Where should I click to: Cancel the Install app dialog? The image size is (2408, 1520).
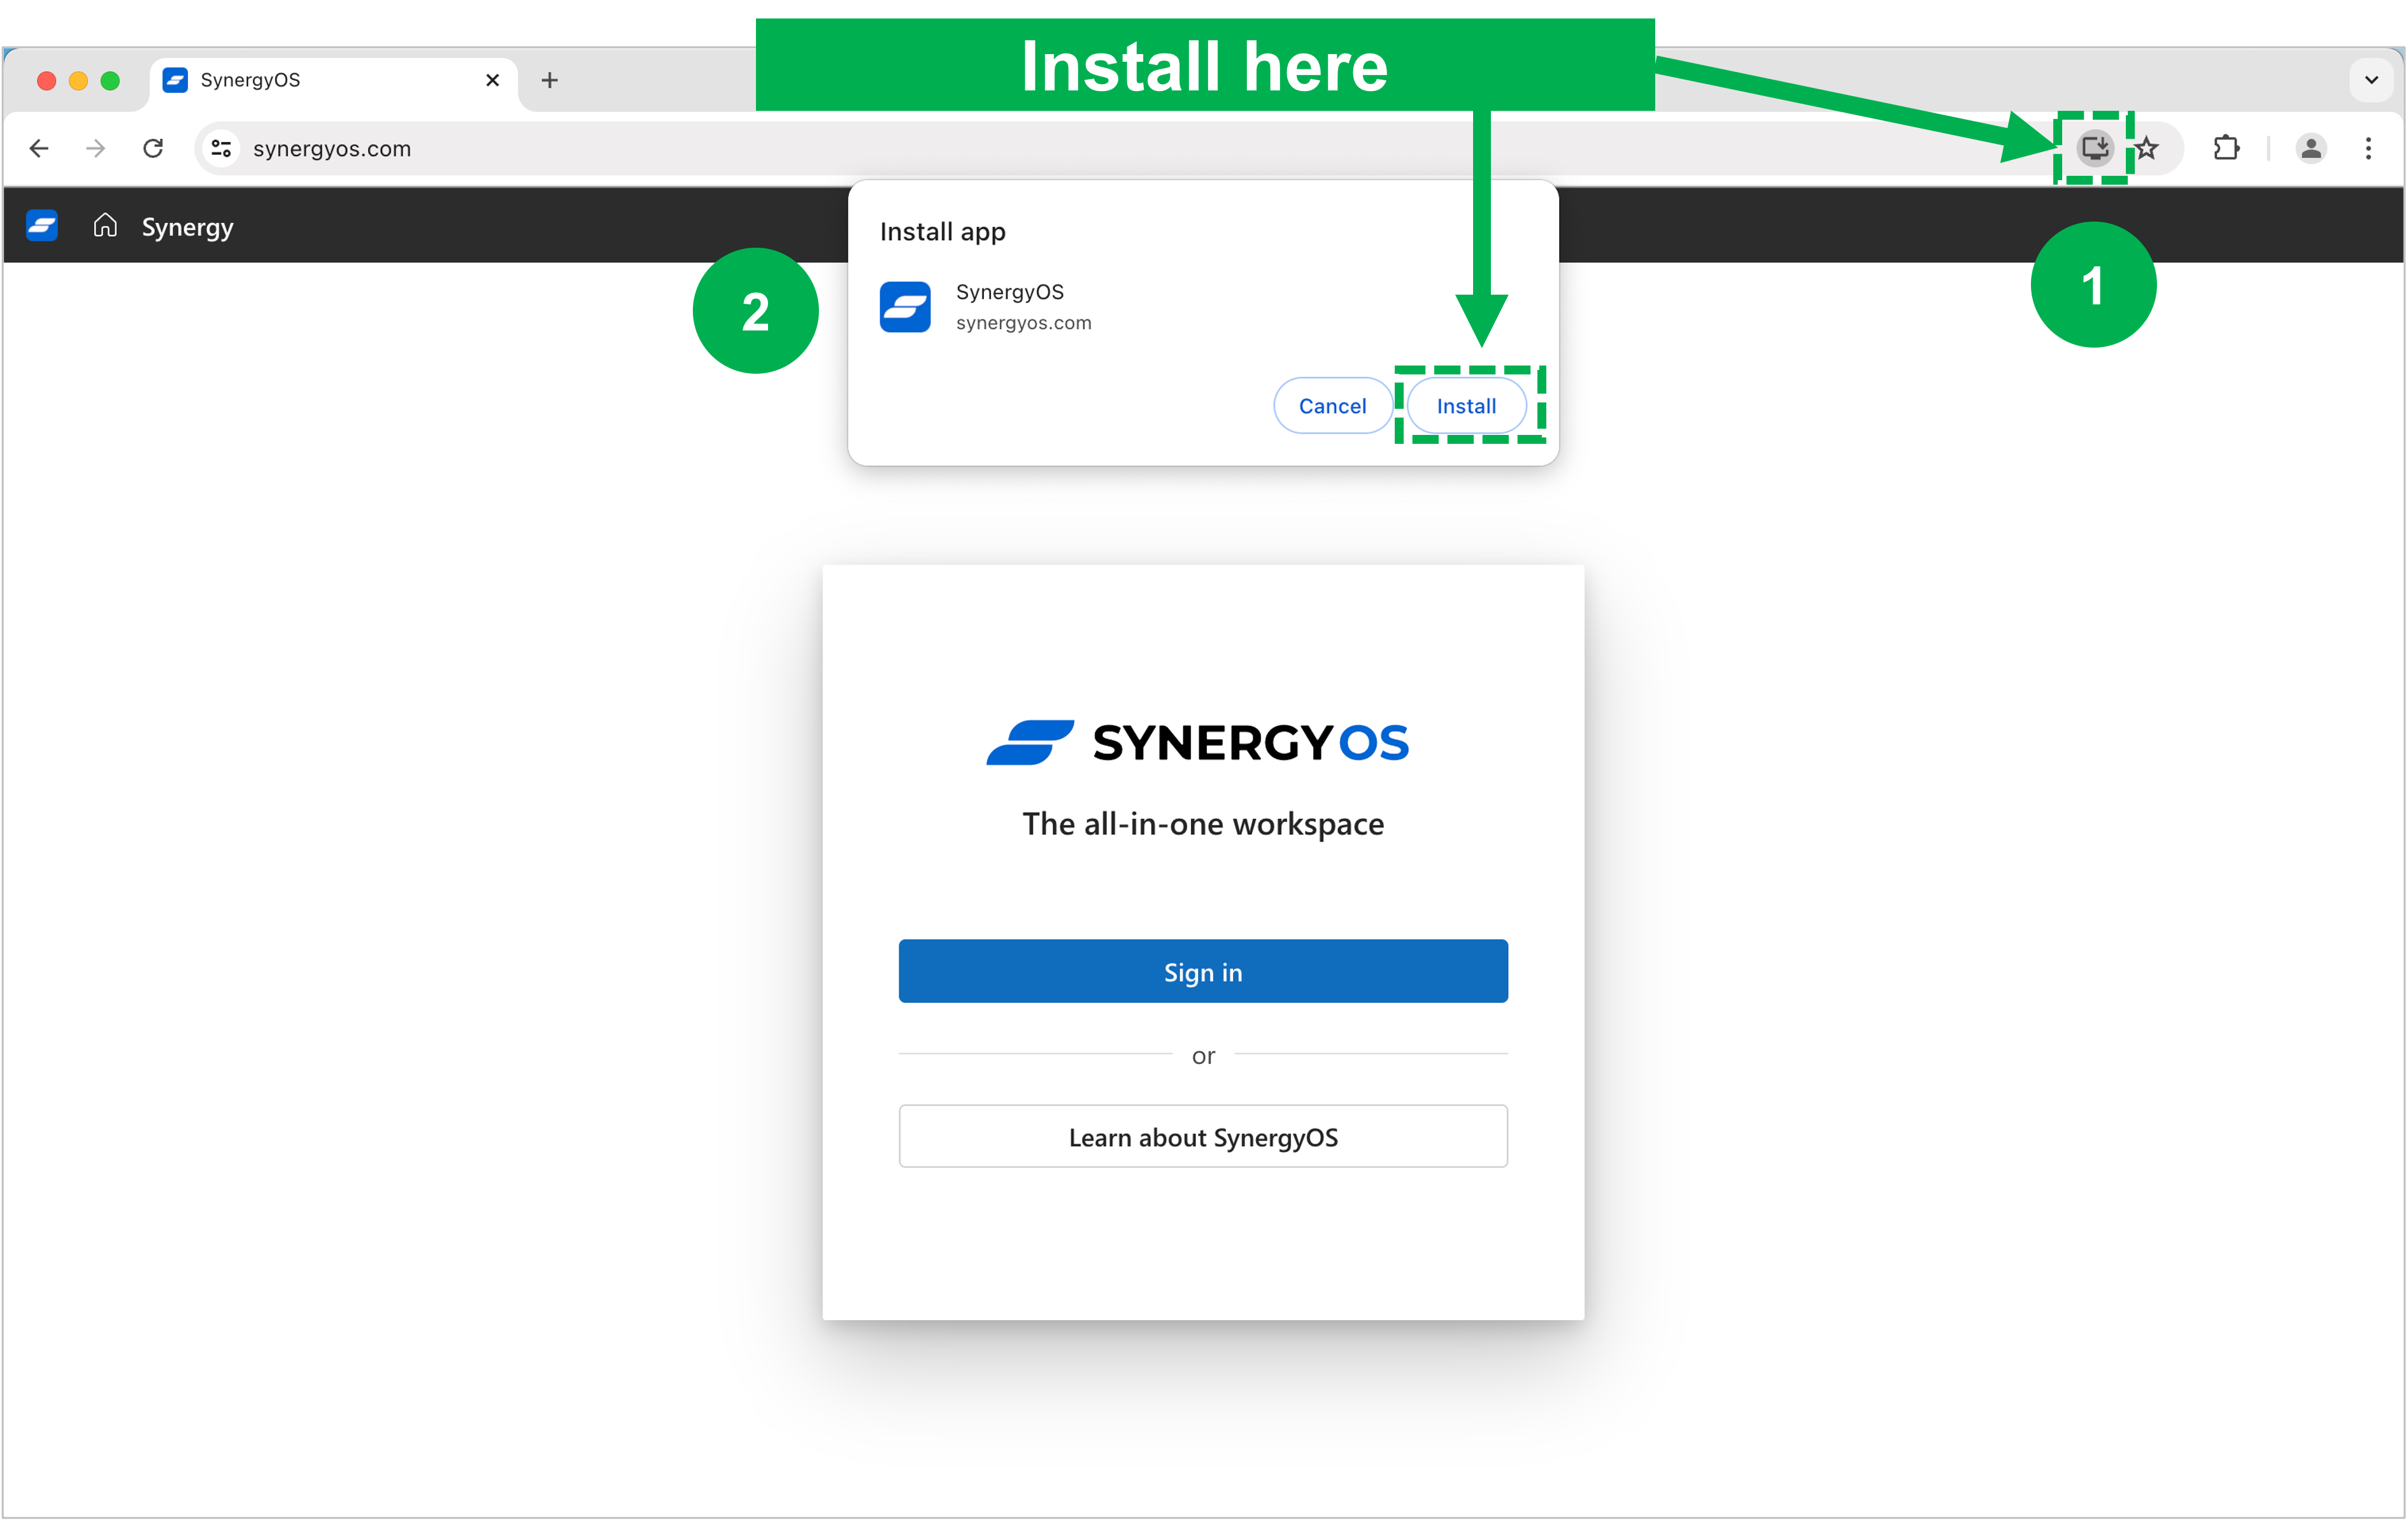tap(1332, 406)
